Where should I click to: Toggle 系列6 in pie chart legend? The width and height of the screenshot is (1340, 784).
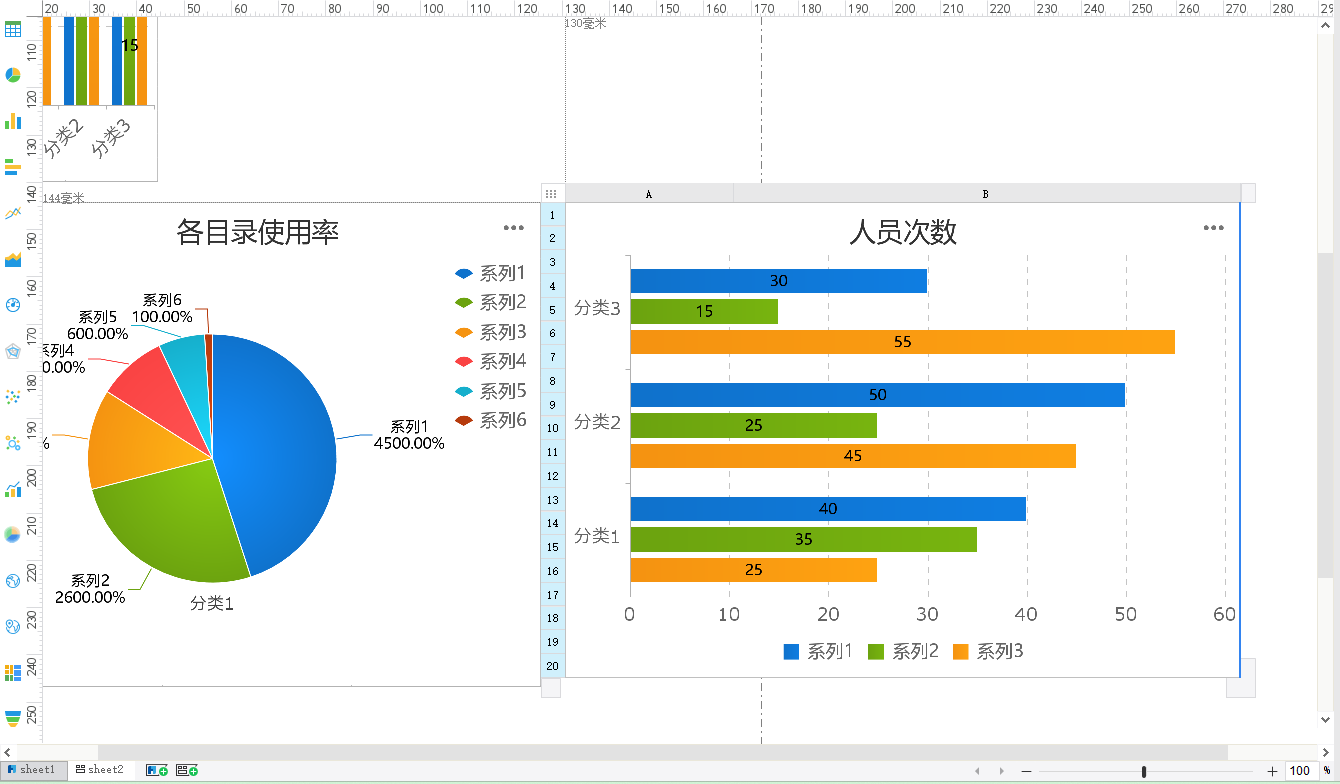pos(490,420)
